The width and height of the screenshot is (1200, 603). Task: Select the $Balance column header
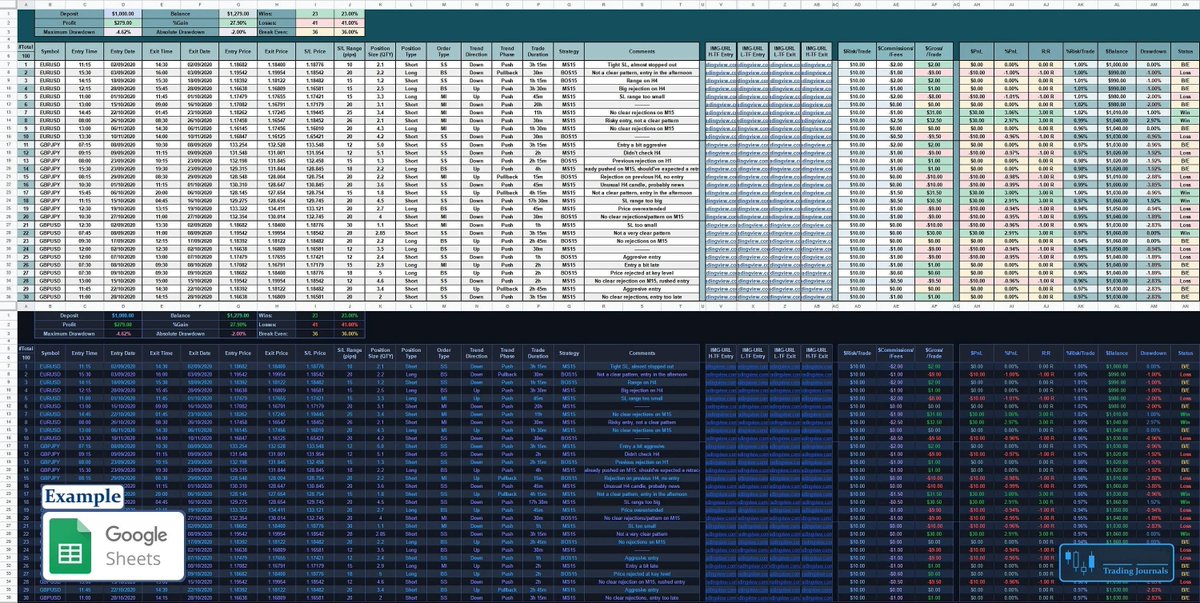(1115, 52)
